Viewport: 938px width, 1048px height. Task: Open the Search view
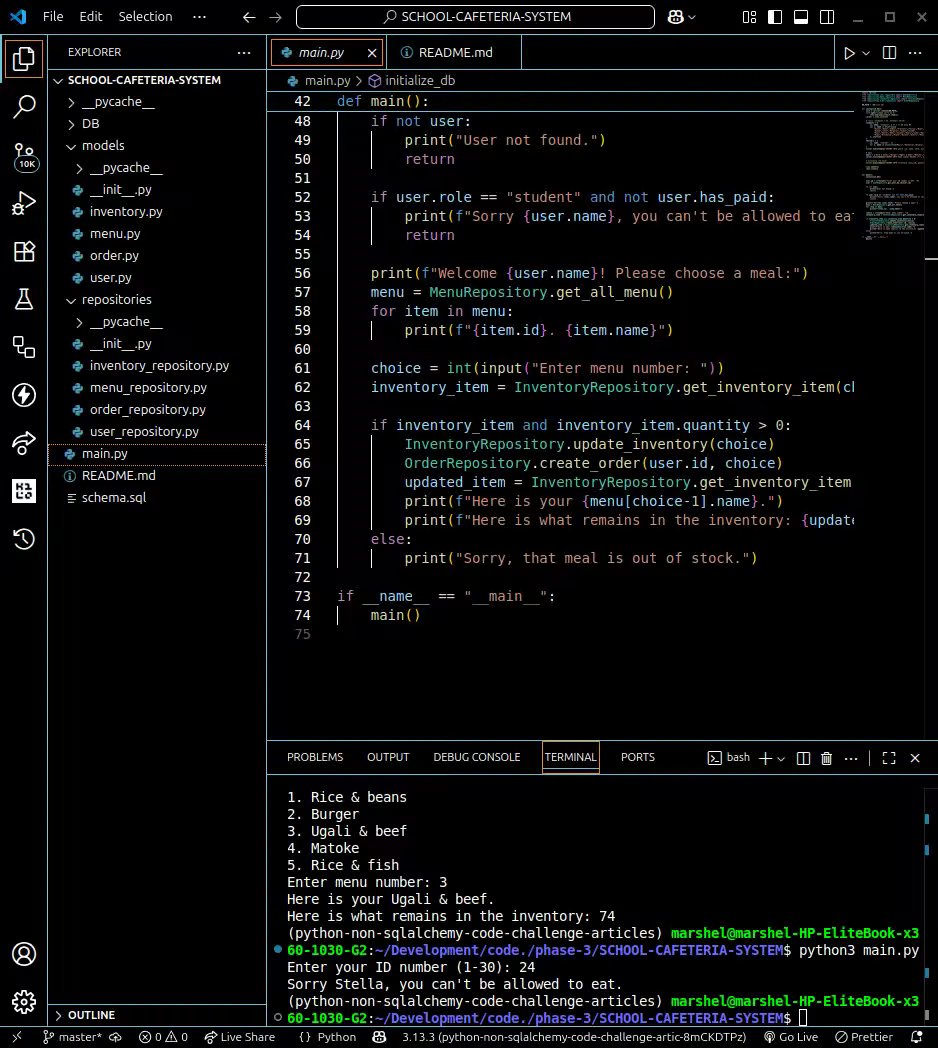point(24,107)
